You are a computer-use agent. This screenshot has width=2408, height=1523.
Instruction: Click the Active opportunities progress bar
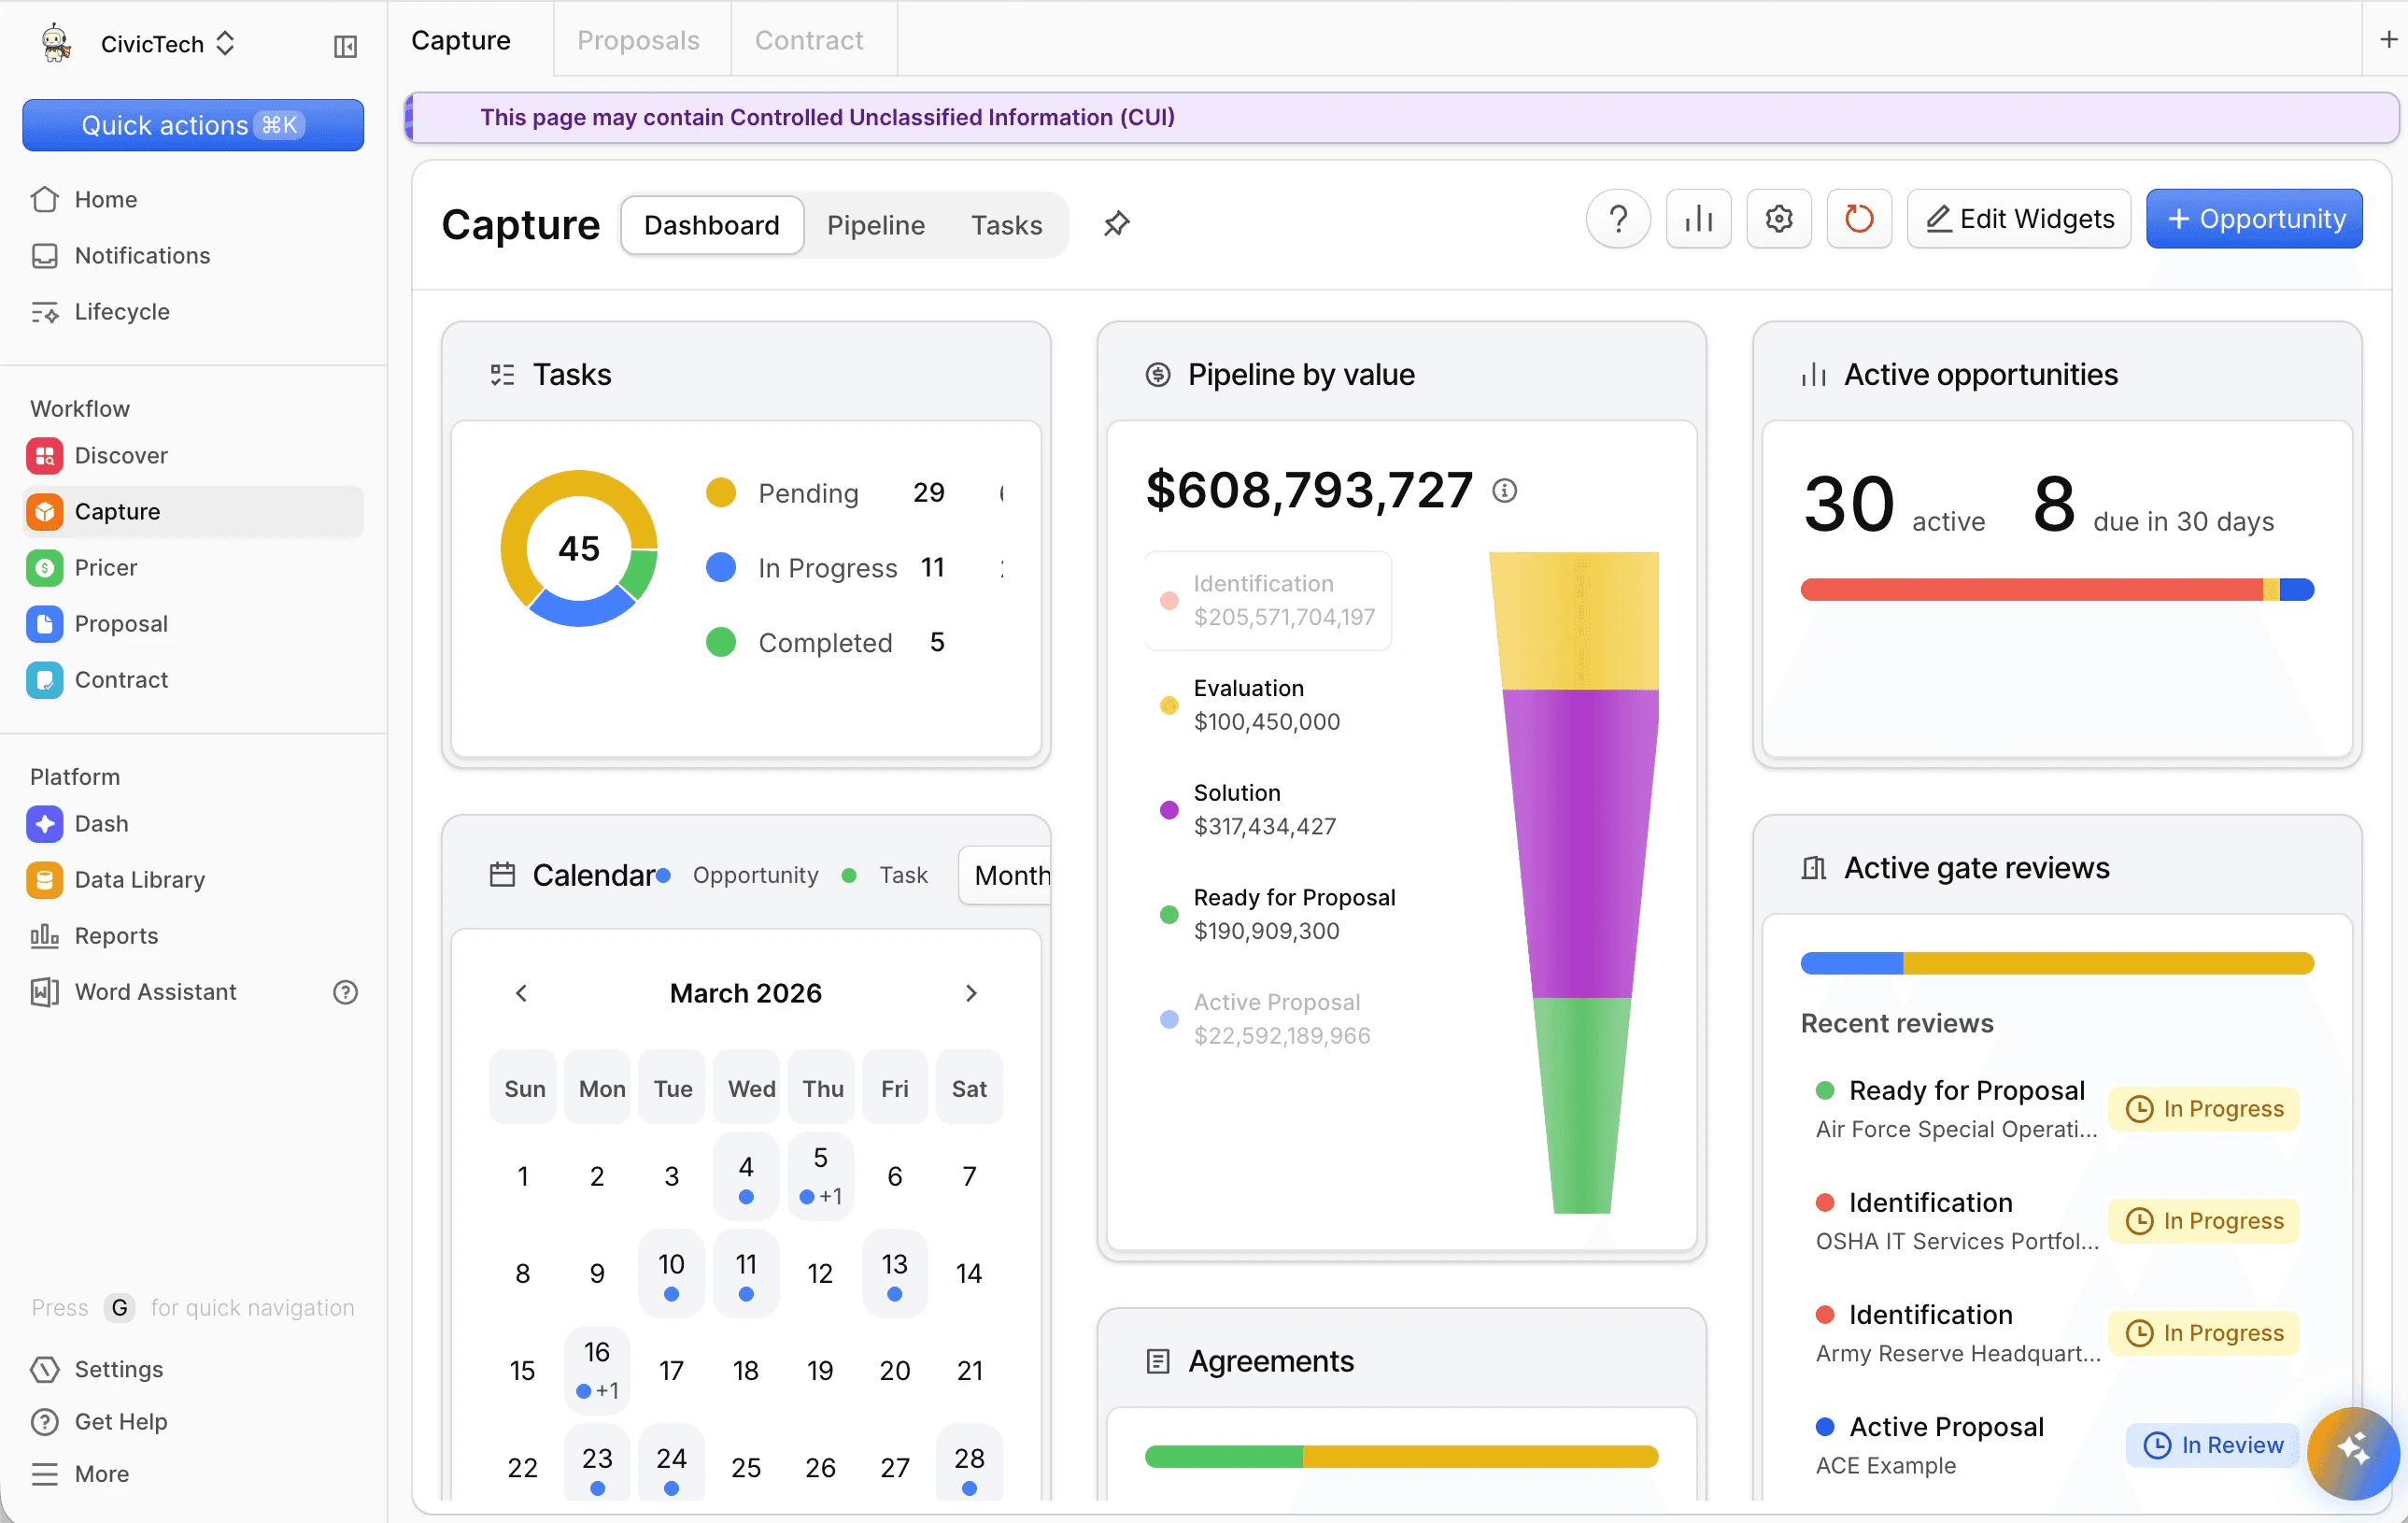2056,590
